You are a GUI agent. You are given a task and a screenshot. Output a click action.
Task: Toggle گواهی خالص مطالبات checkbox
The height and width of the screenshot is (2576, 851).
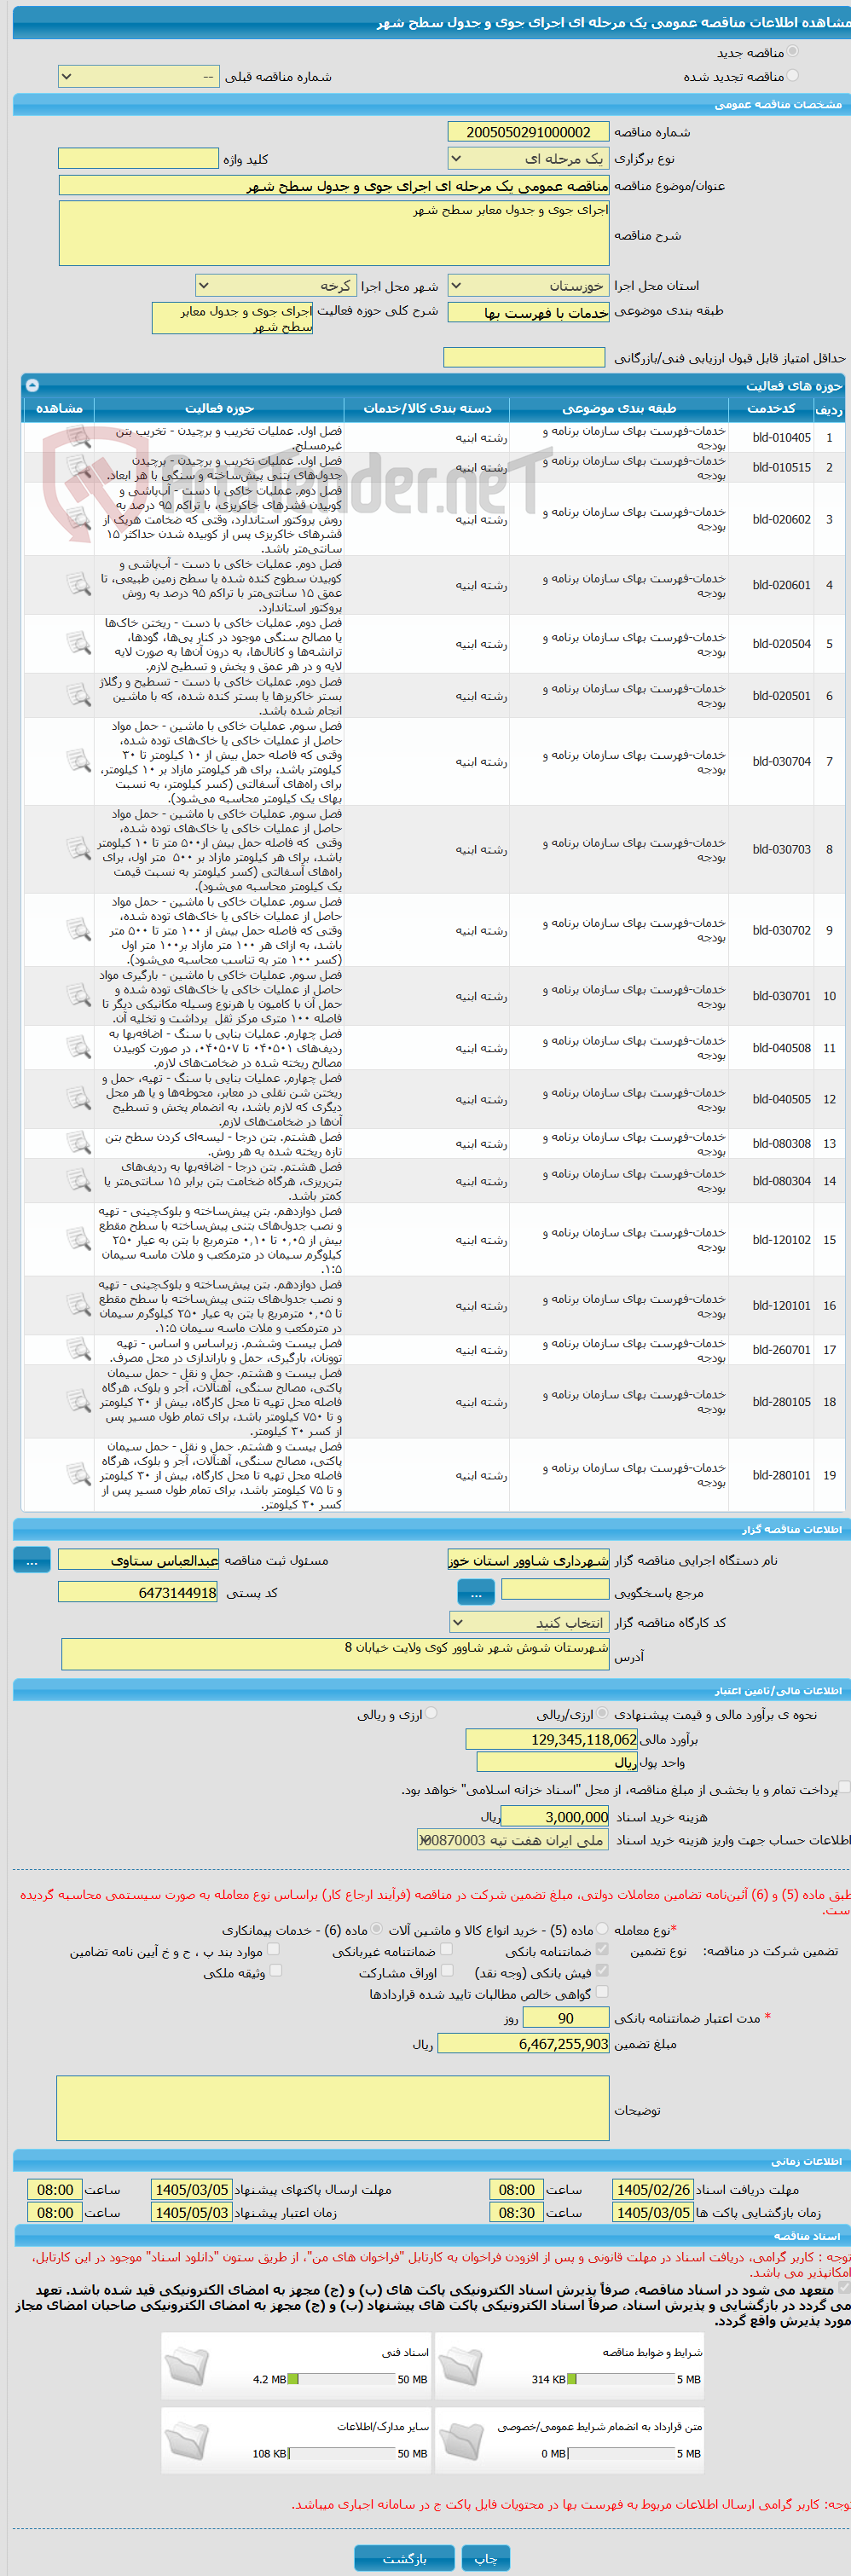pos(602,1992)
